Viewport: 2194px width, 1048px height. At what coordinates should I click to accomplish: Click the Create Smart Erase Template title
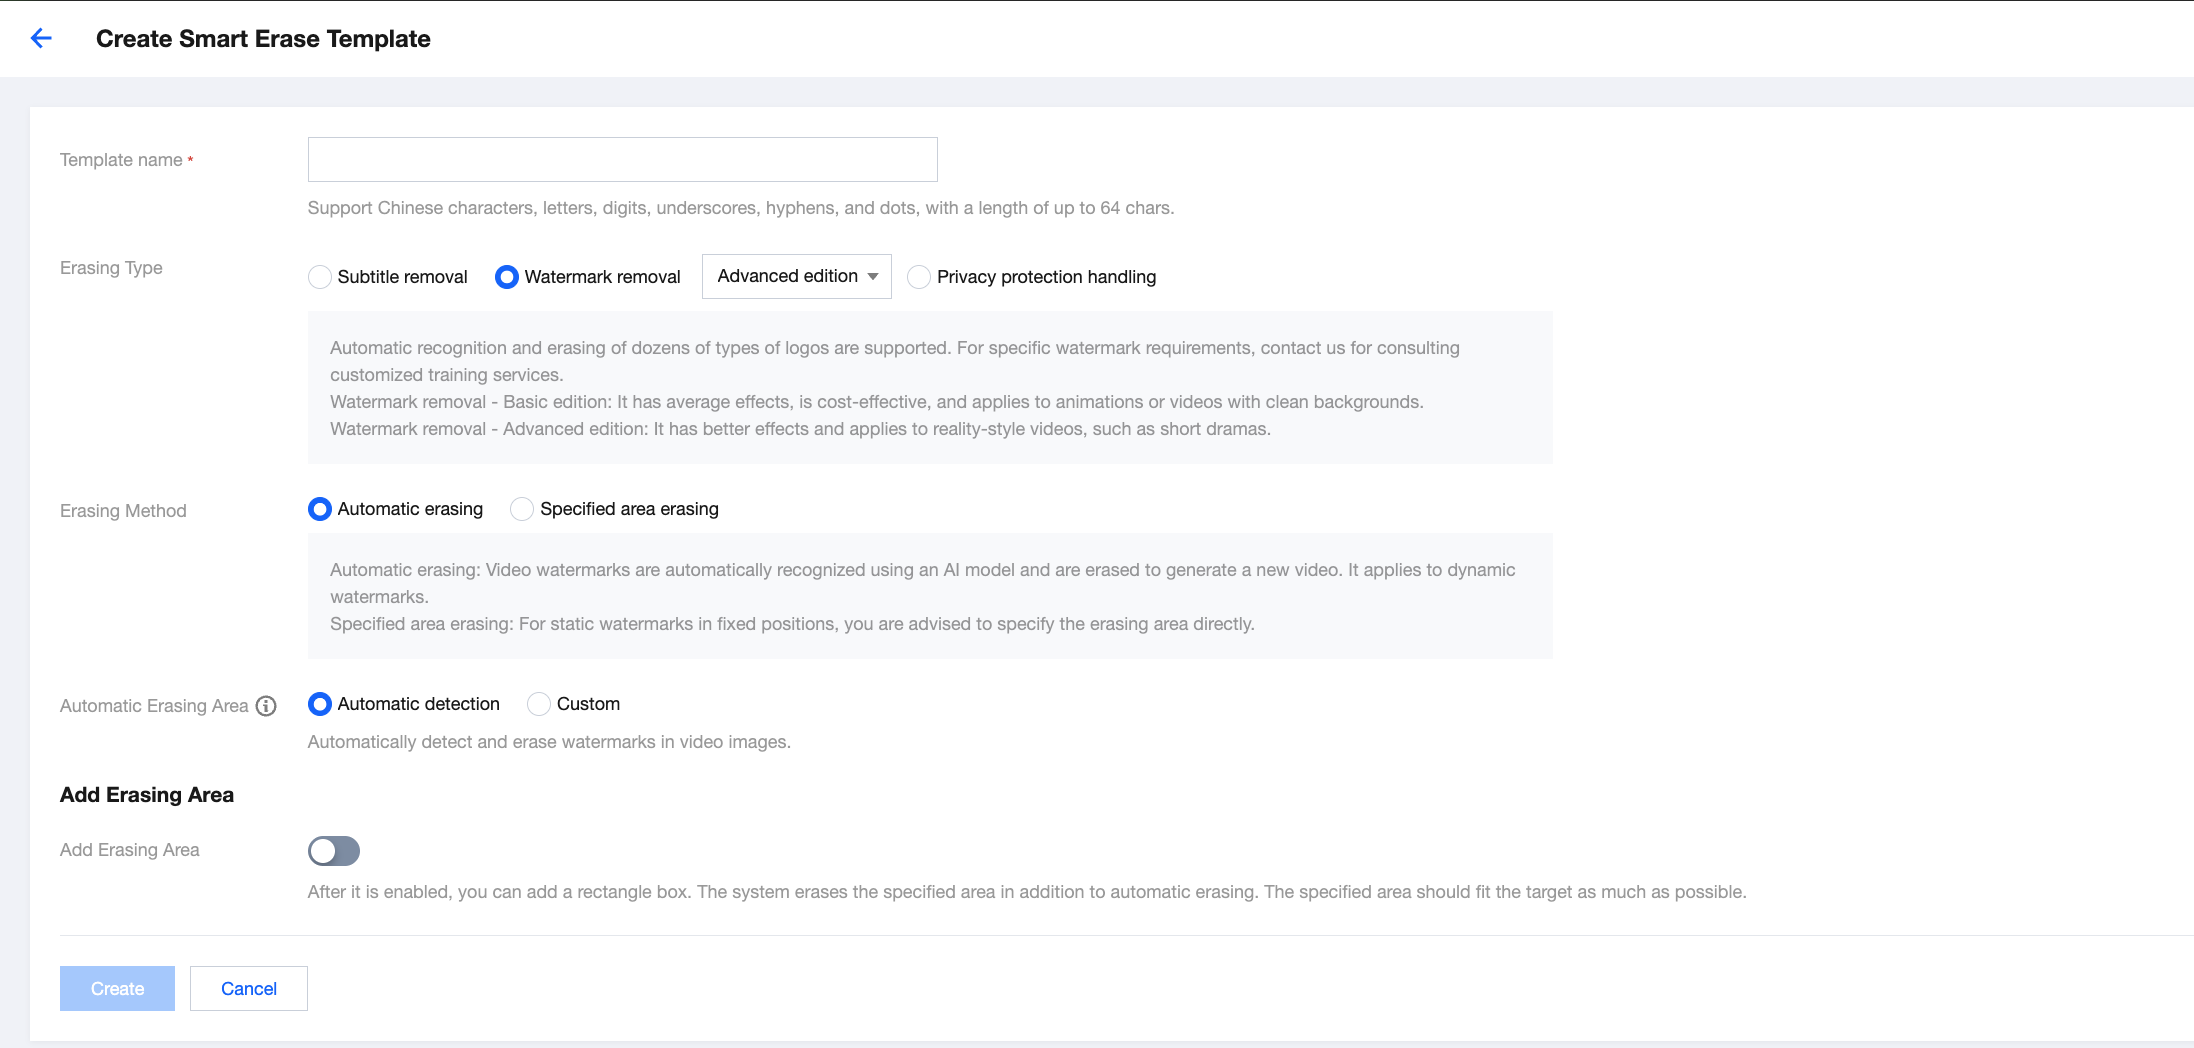[x=263, y=39]
